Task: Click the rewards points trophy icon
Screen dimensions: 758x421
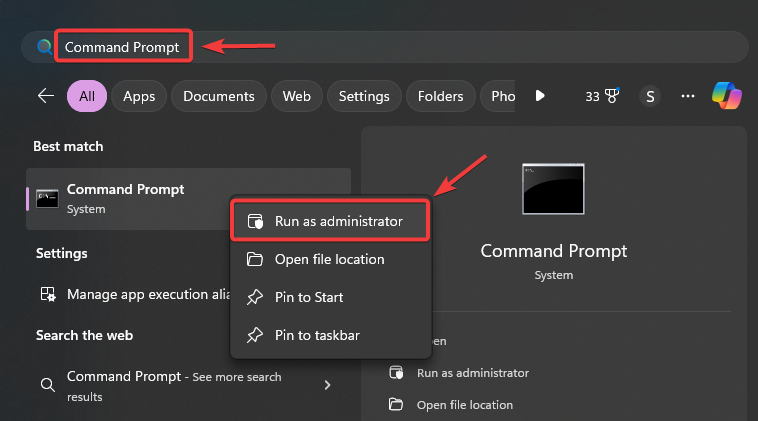Action: [x=611, y=96]
